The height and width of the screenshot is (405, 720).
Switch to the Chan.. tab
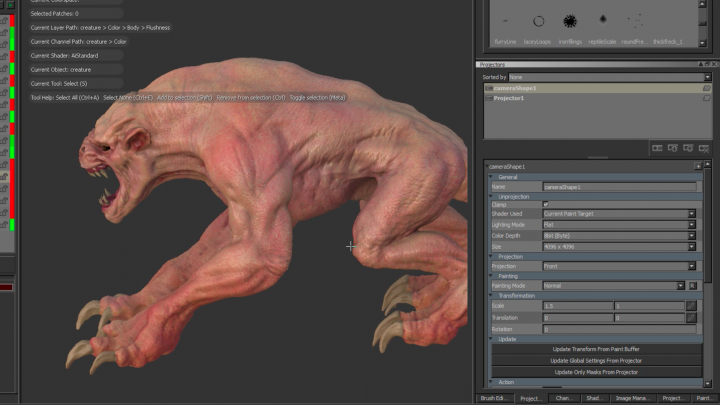click(x=564, y=398)
